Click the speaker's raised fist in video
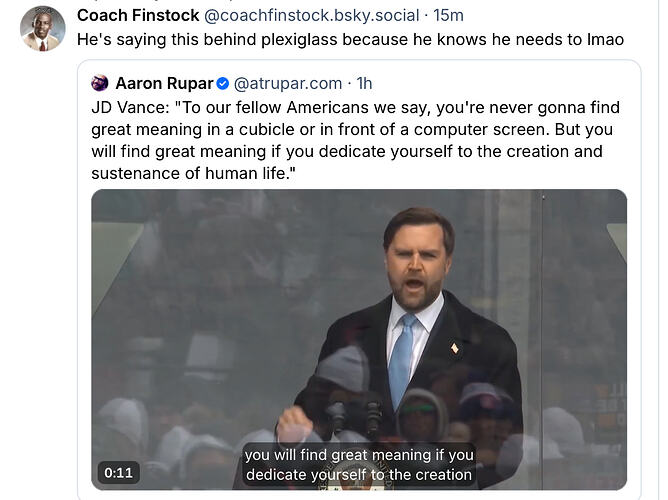This screenshot has height=500, width=668. click(x=295, y=424)
